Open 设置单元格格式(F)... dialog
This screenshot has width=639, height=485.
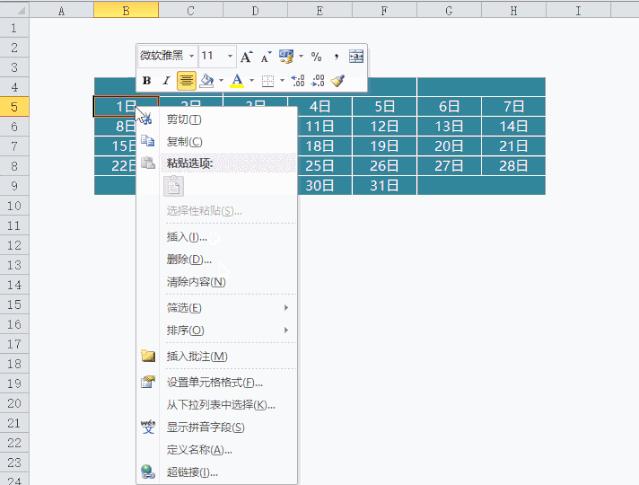click(216, 382)
